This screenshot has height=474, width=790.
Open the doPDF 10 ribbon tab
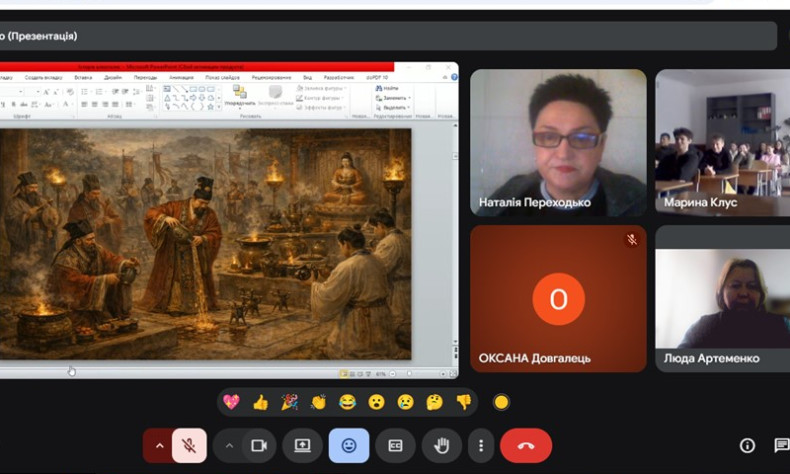click(x=377, y=78)
